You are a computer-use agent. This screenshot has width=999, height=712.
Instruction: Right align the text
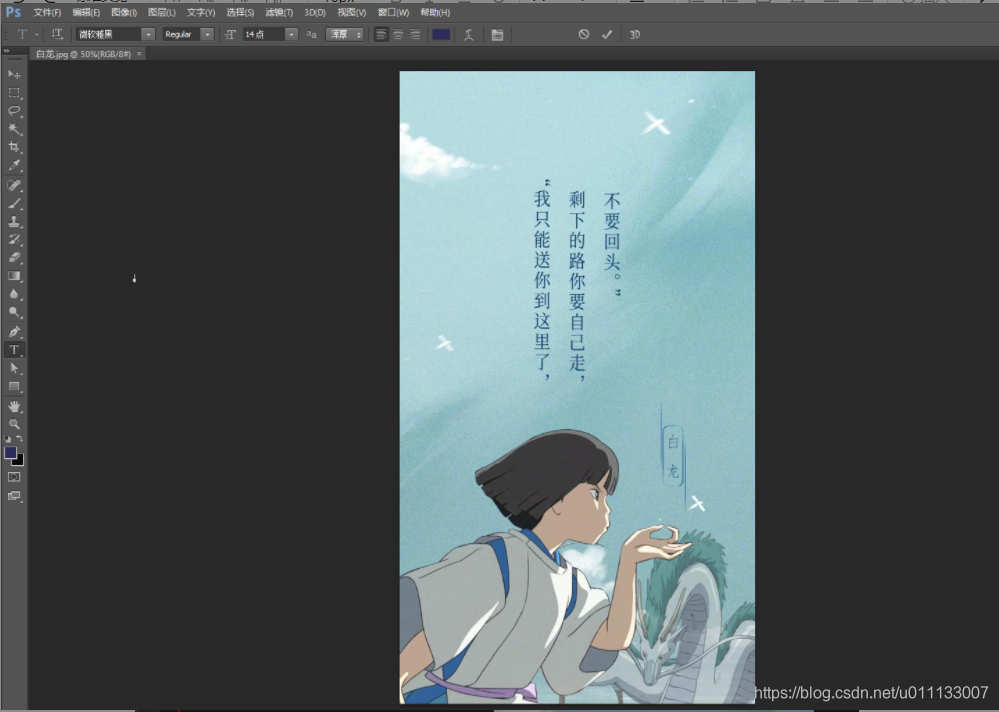click(415, 34)
